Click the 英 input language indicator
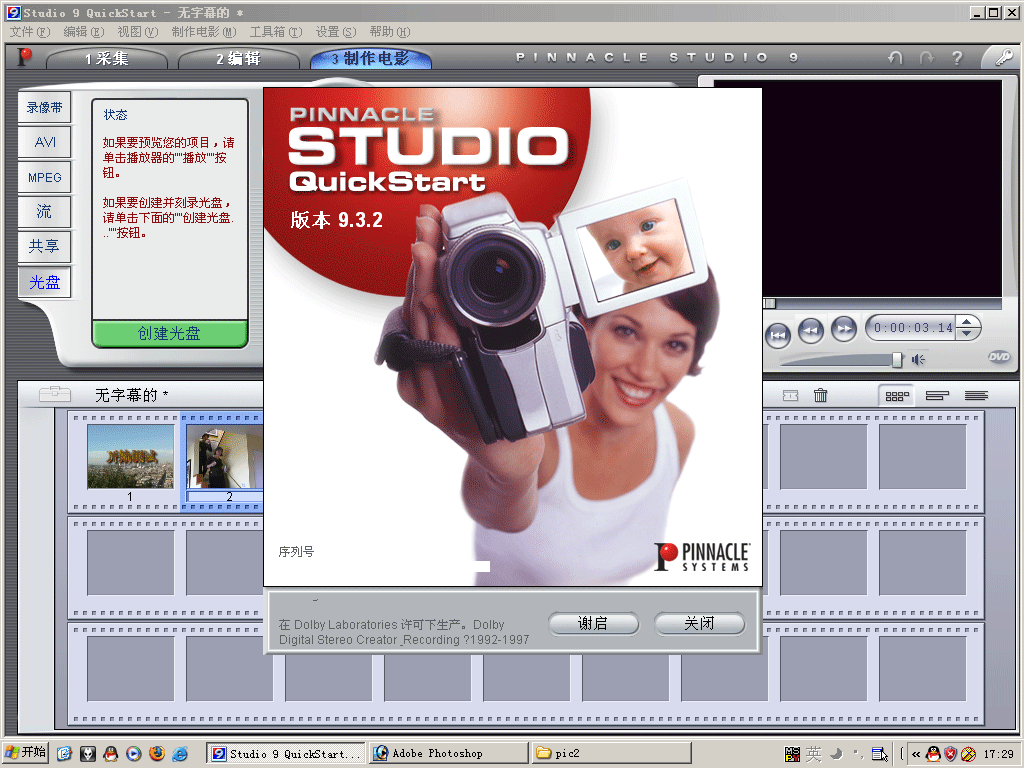This screenshot has height=768, width=1024. click(814, 754)
